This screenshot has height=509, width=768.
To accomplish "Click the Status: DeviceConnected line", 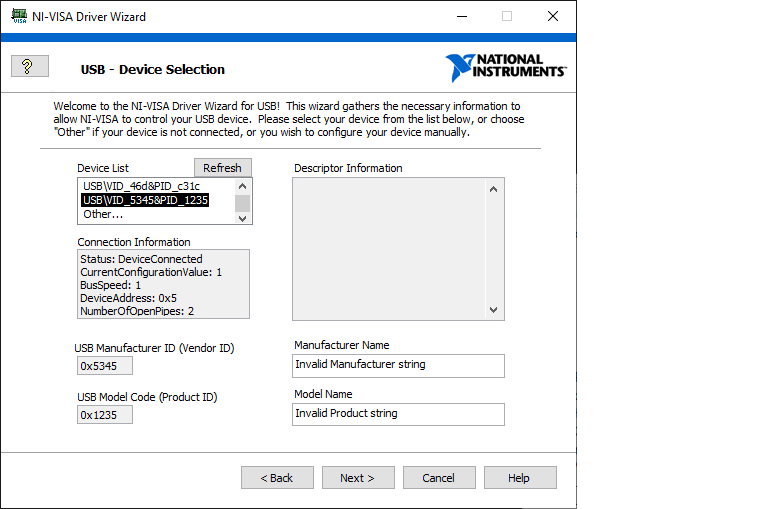I will coord(141,259).
